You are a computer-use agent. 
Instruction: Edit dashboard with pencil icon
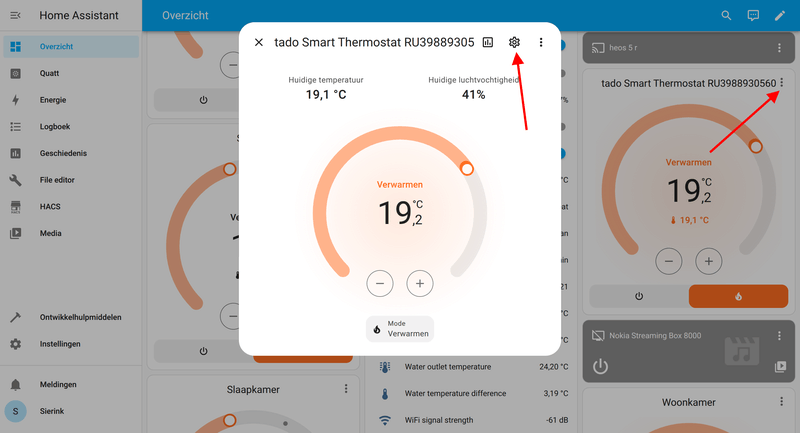pos(780,15)
